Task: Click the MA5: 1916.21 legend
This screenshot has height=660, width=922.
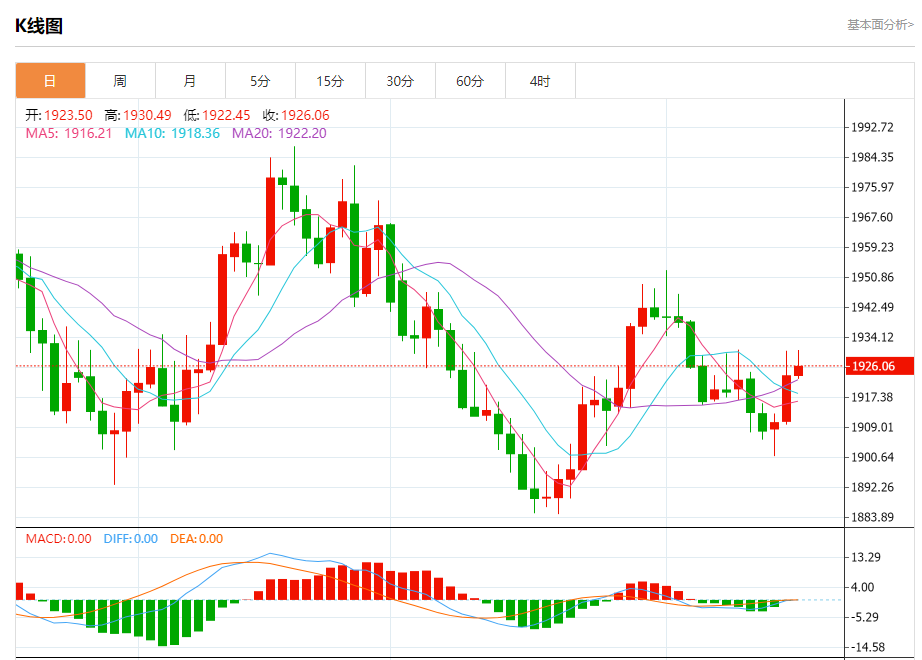Action: tap(69, 134)
